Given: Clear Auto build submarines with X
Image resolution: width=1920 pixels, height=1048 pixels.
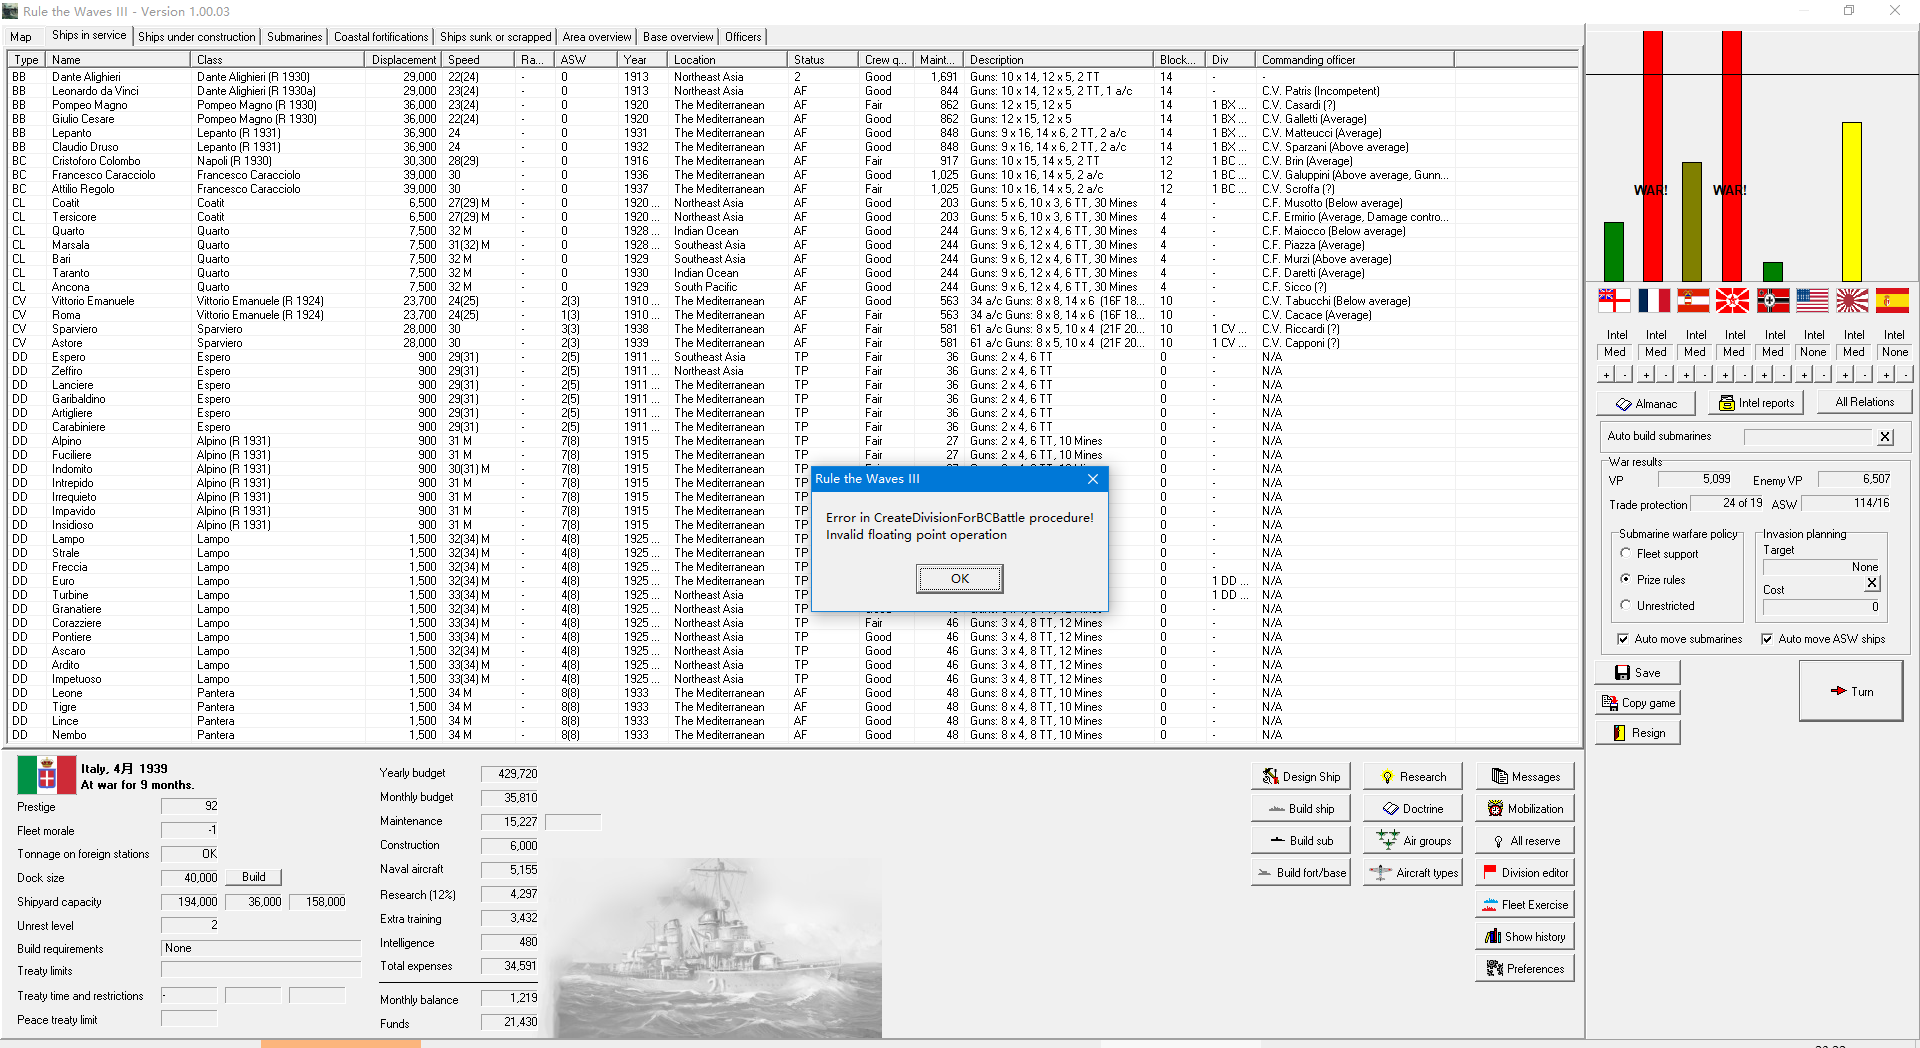Looking at the screenshot, I should coord(1885,436).
